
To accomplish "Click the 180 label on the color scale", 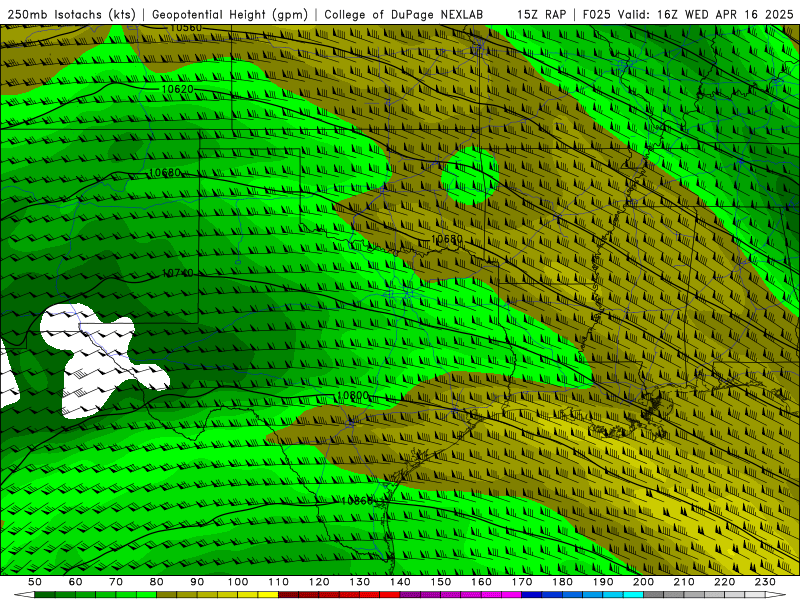I will tap(562, 582).
